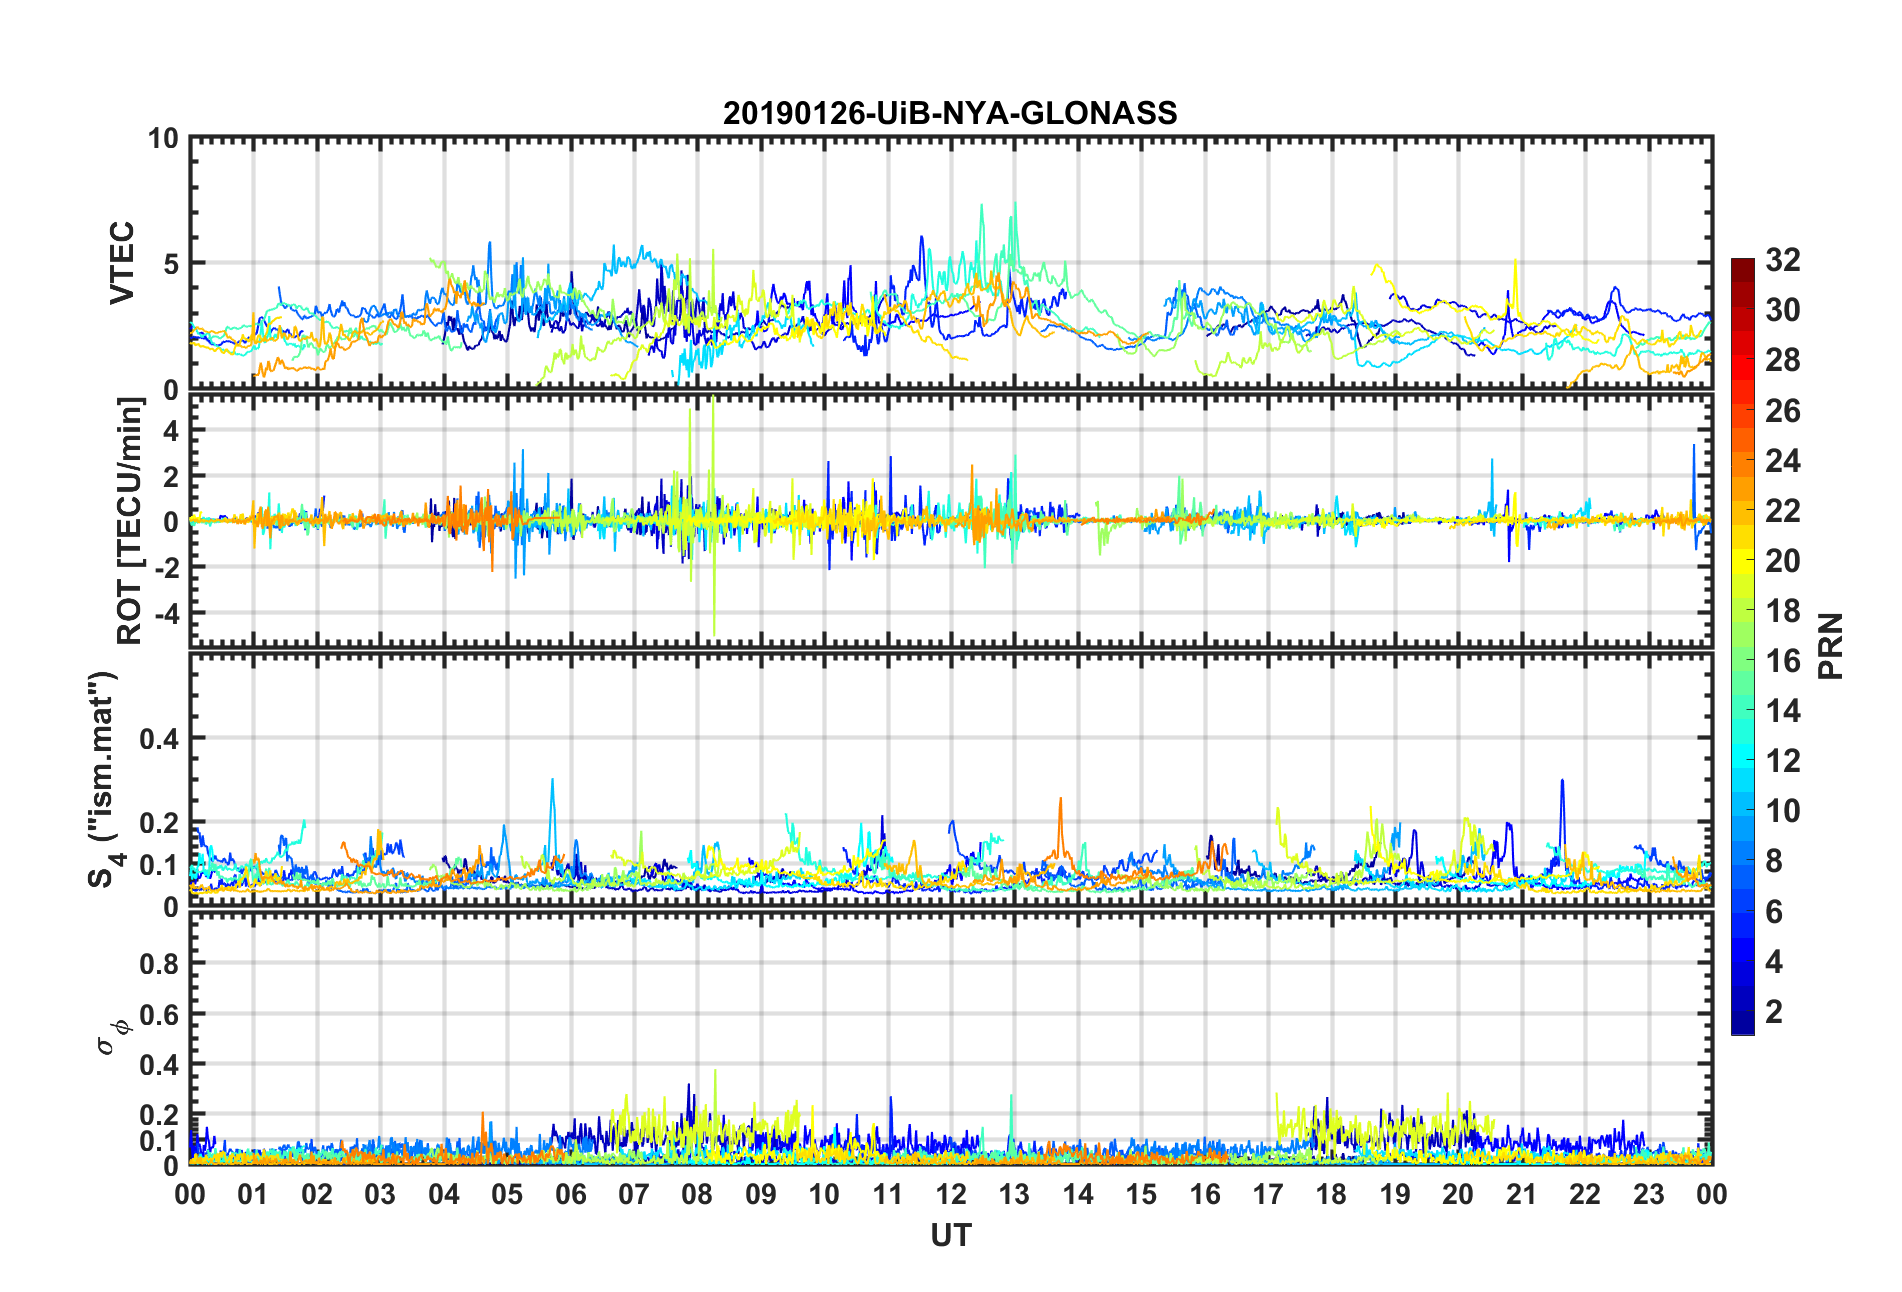
Task: Click the PRN colorbar gradient
Action: tap(1743, 646)
